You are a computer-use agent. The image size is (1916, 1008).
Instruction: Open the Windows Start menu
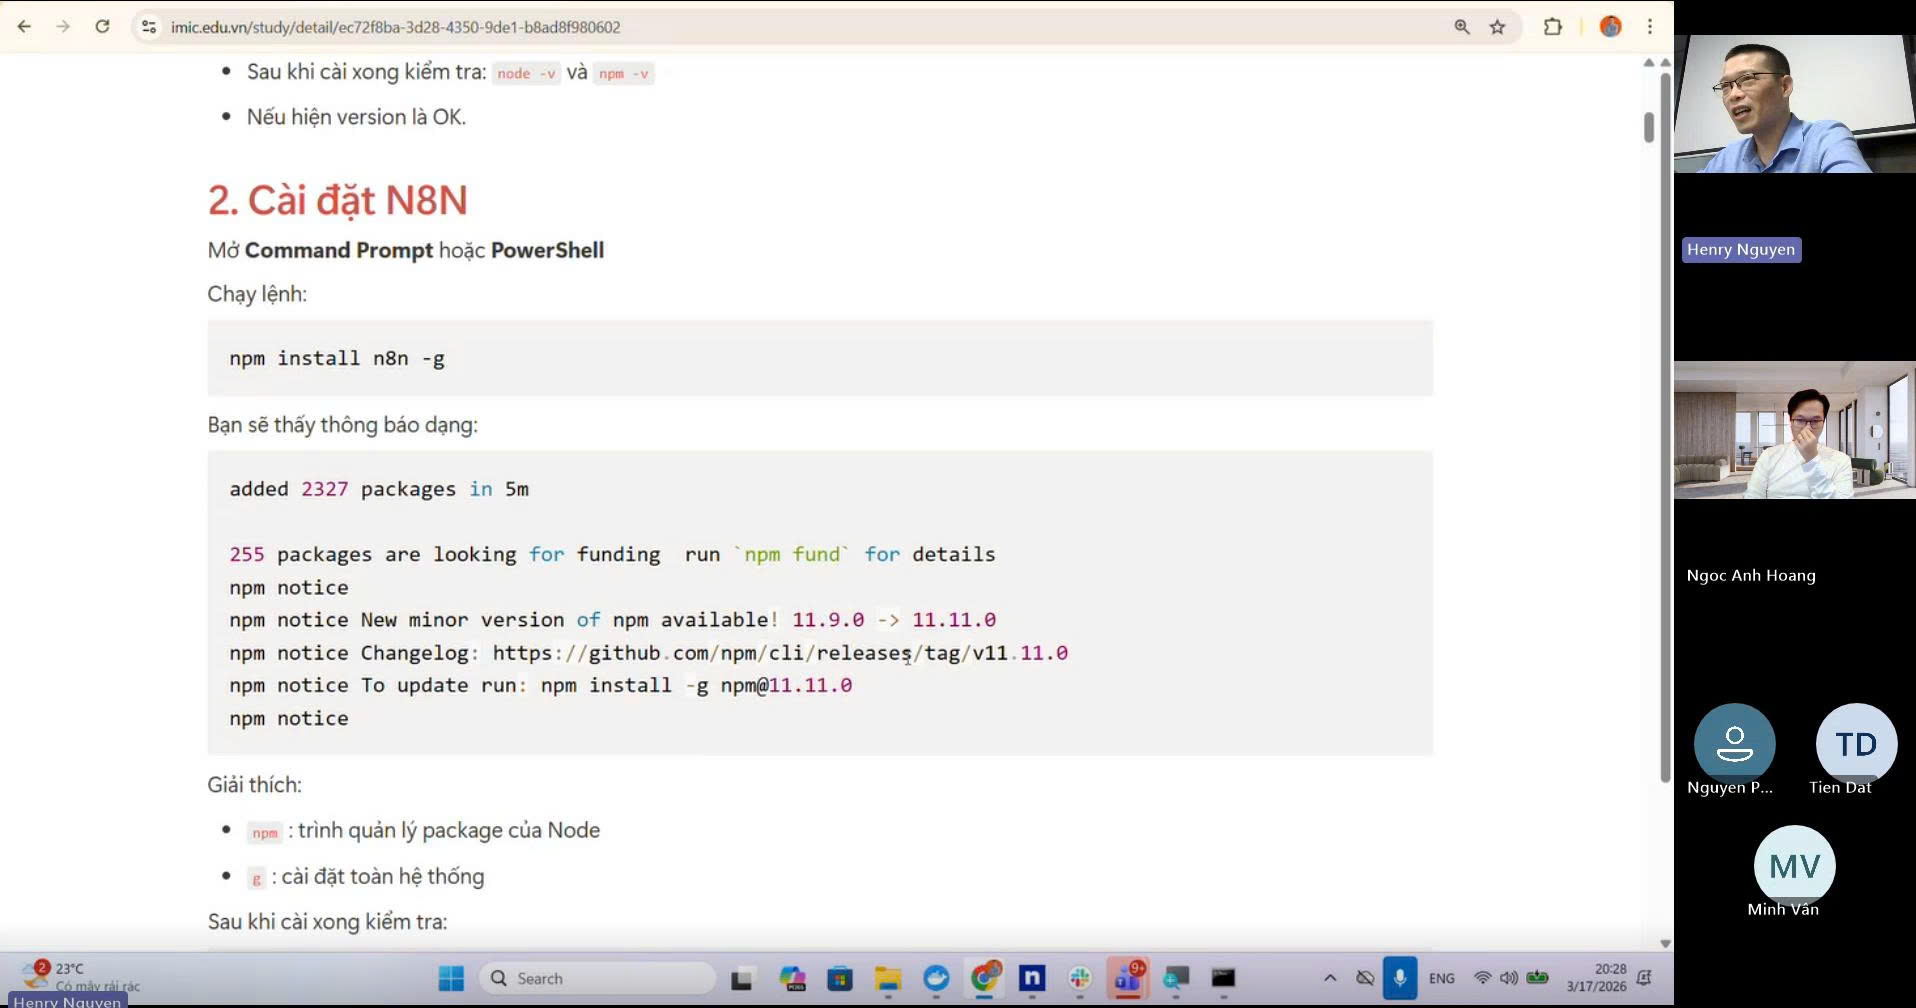point(451,978)
